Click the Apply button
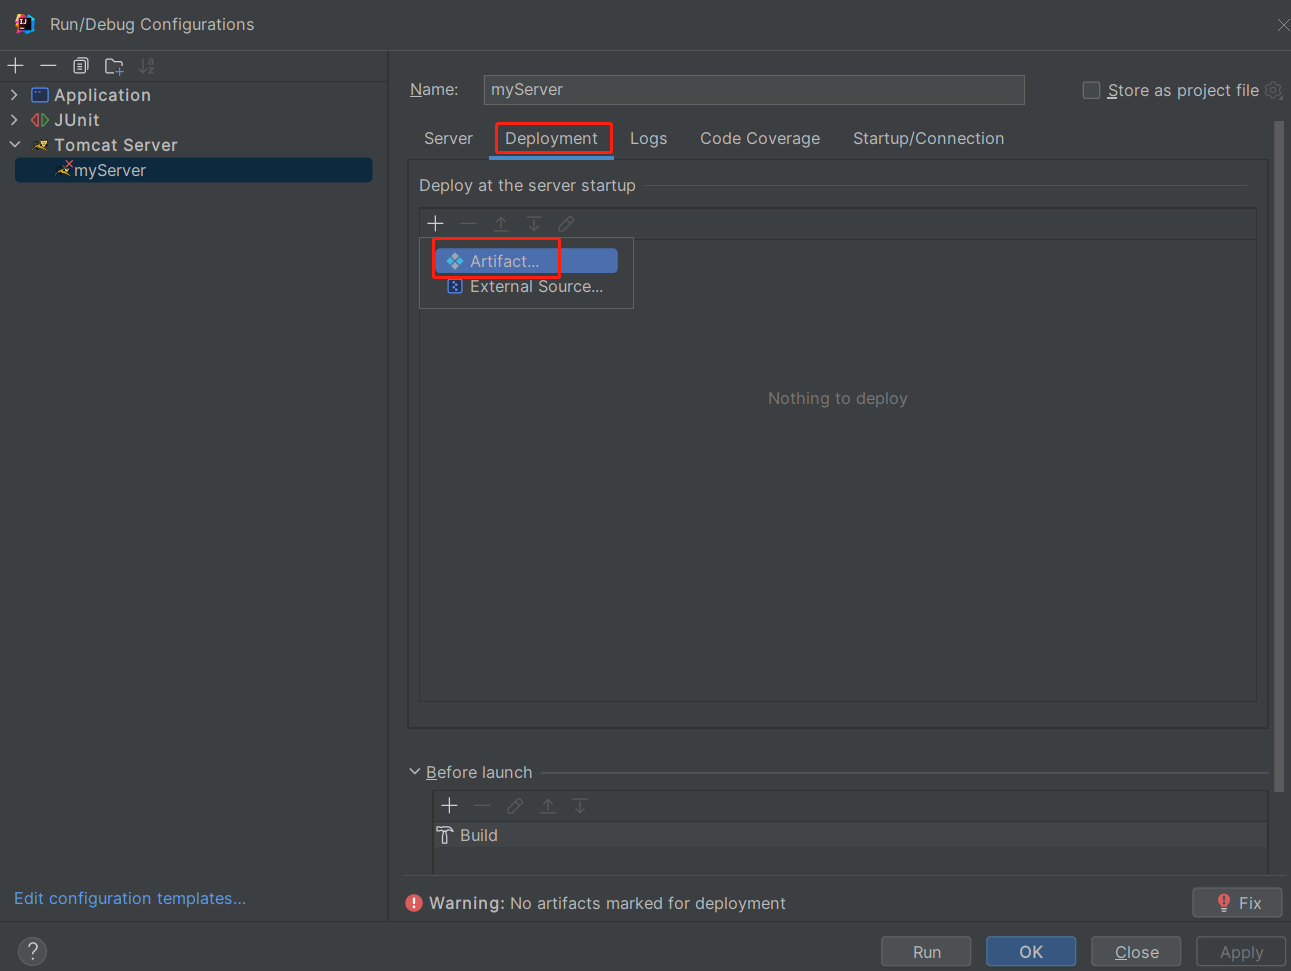Screen dimensions: 1291x971 [x=1241, y=952]
